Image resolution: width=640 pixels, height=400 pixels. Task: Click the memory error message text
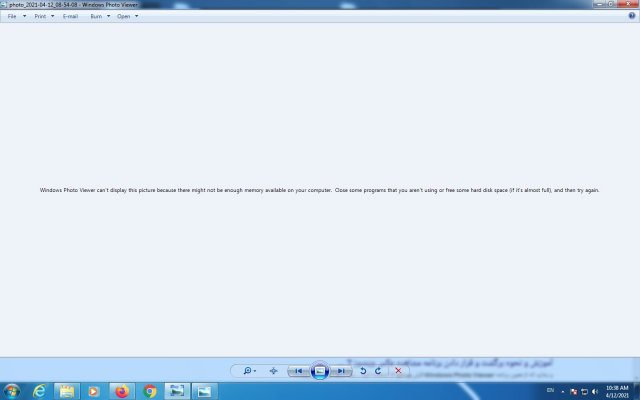(320, 190)
